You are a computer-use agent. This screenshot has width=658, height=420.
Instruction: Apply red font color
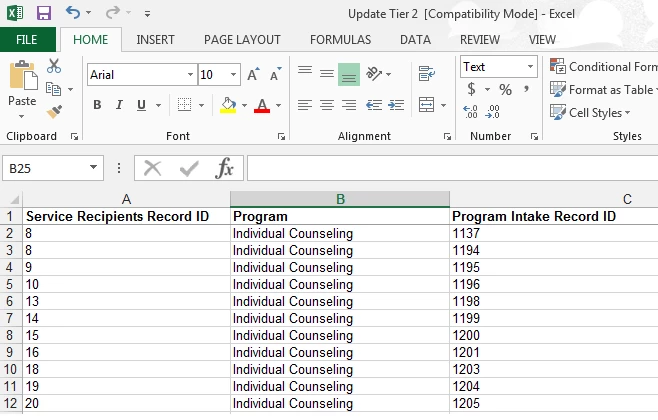(x=262, y=105)
